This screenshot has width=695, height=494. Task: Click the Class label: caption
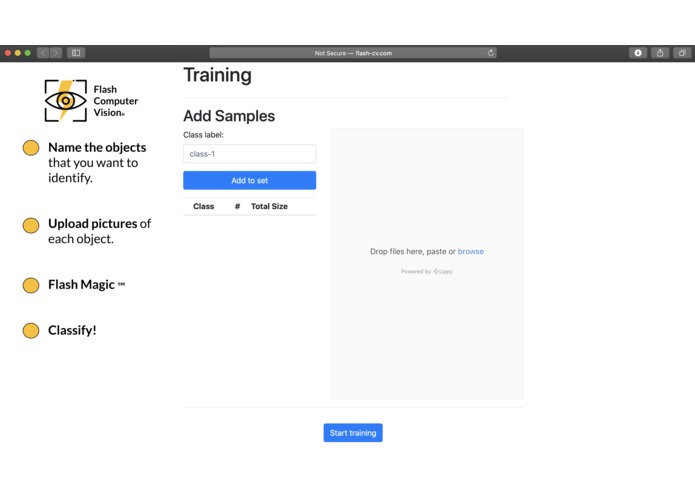click(x=203, y=135)
